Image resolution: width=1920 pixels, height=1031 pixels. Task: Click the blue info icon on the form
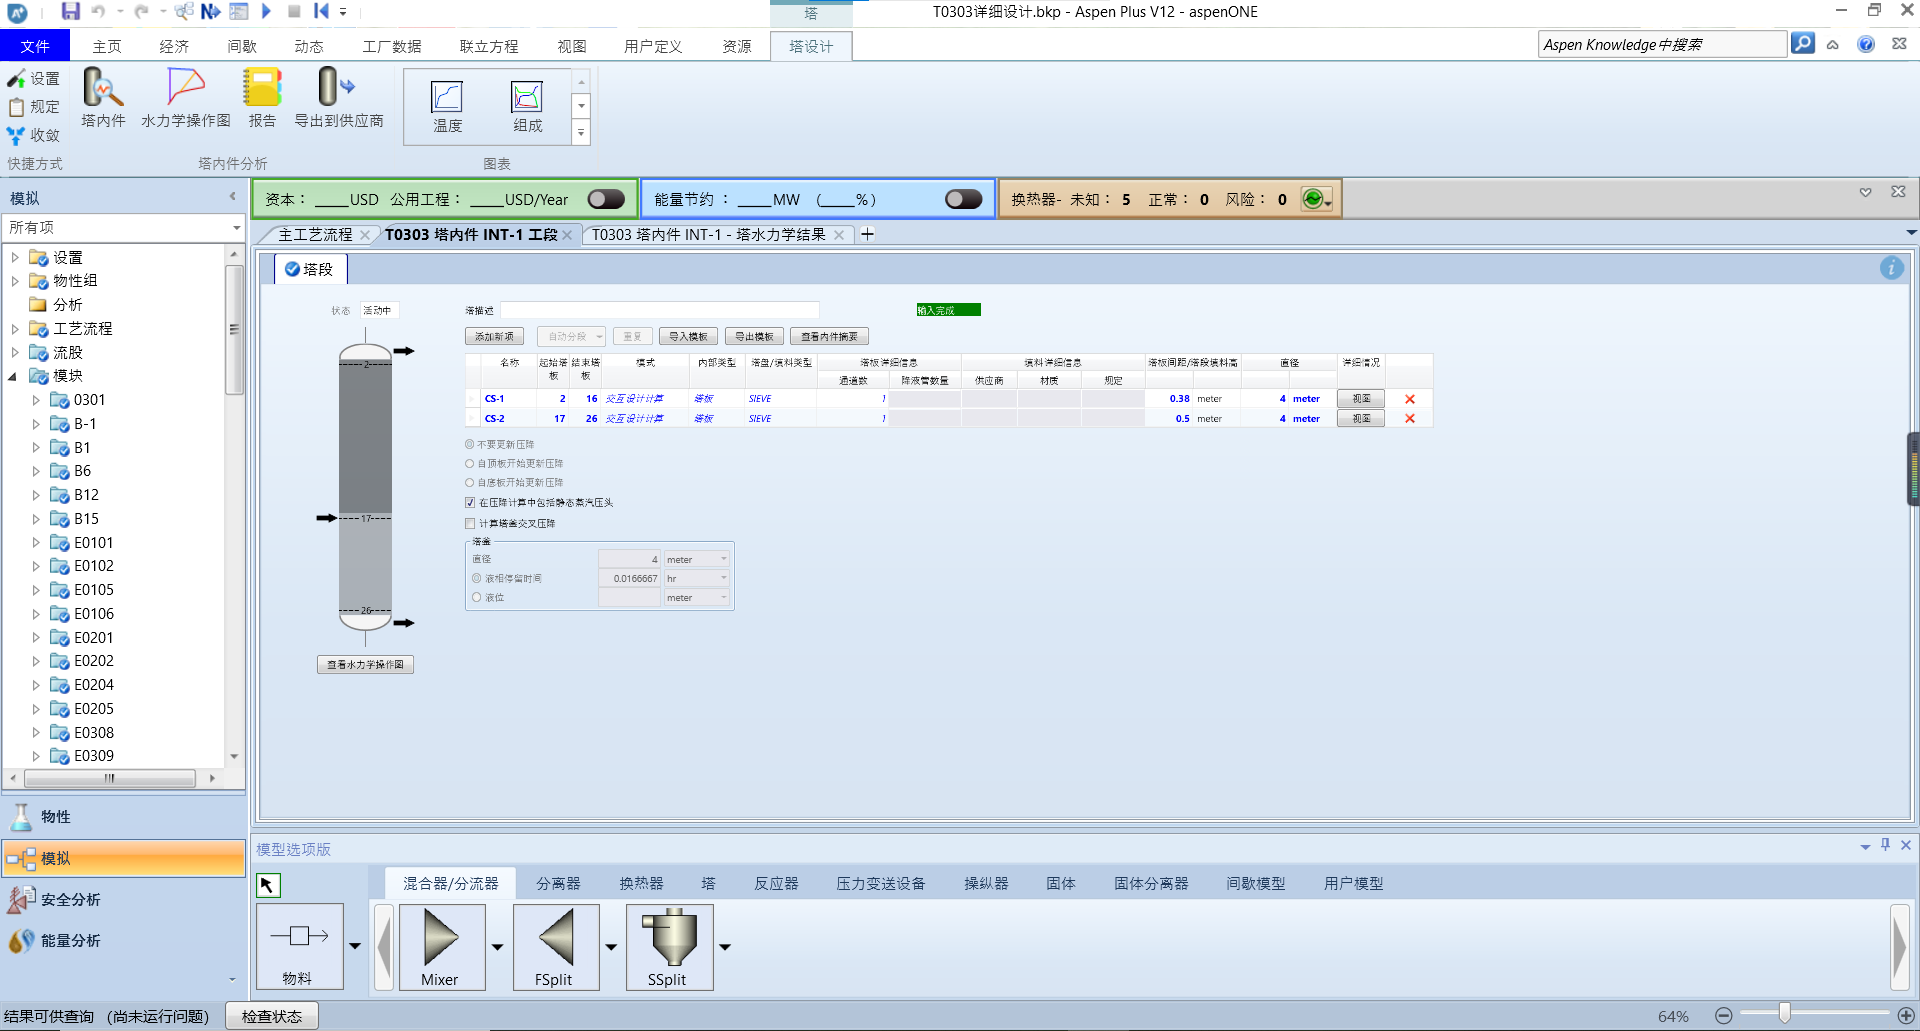pos(1891,268)
